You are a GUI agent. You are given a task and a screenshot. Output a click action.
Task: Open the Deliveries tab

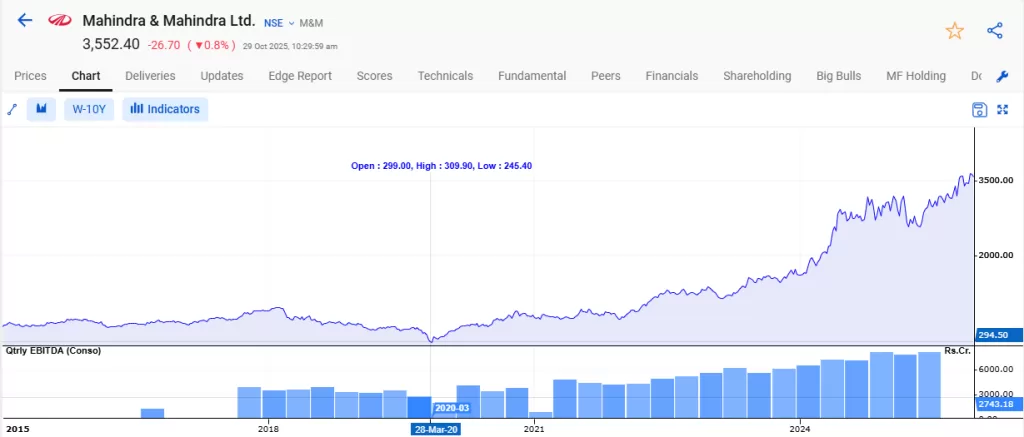point(150,76)
